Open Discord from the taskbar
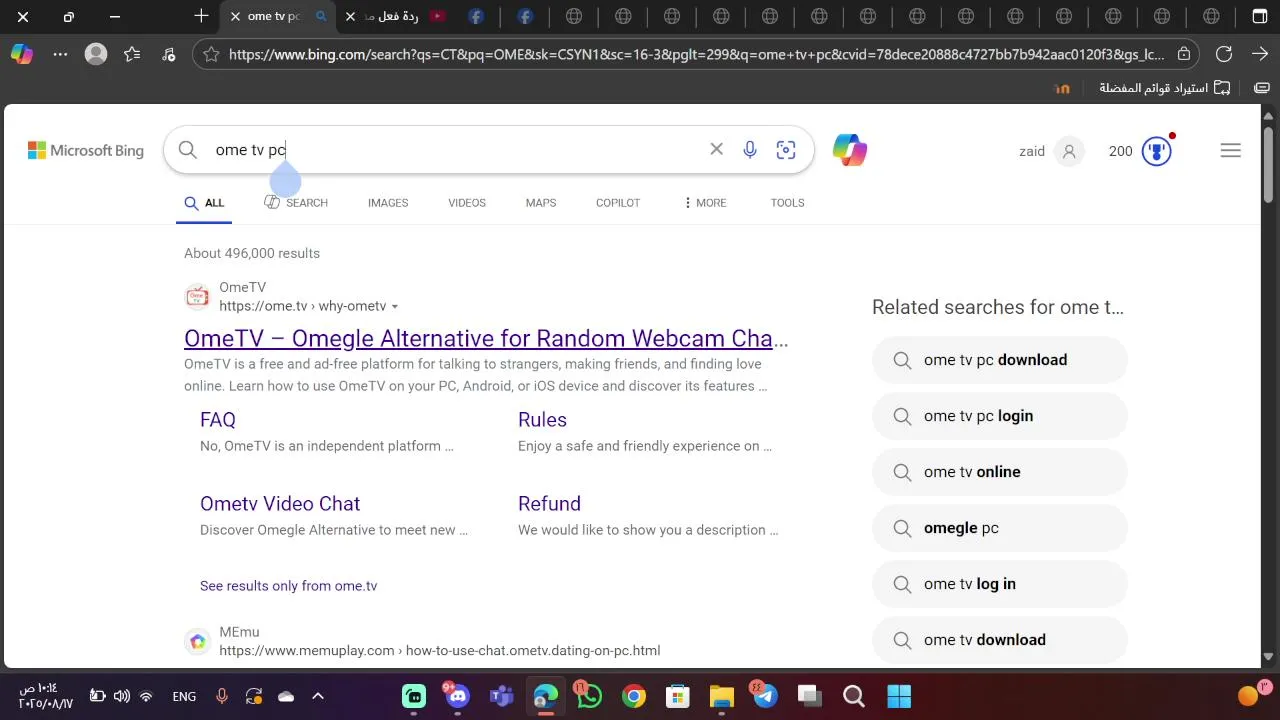Screen dimensions: 1280x720 click(458, 696)
